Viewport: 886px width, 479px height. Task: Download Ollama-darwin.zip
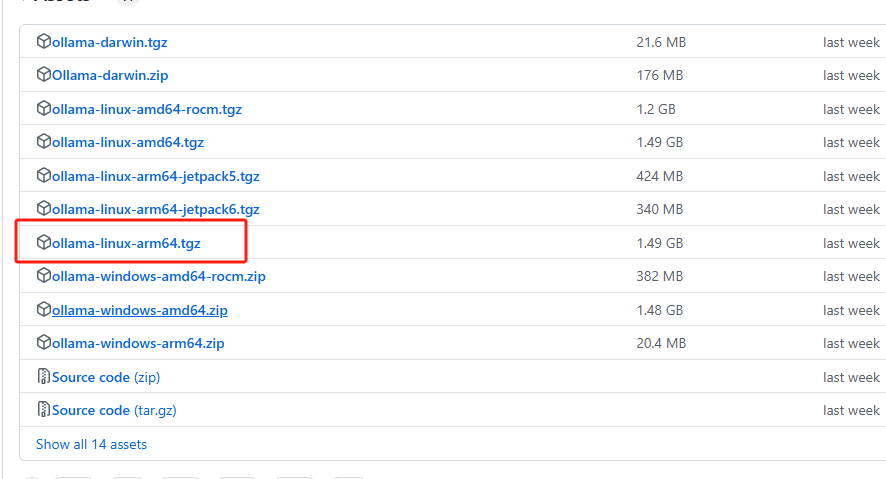pos(110,76)
